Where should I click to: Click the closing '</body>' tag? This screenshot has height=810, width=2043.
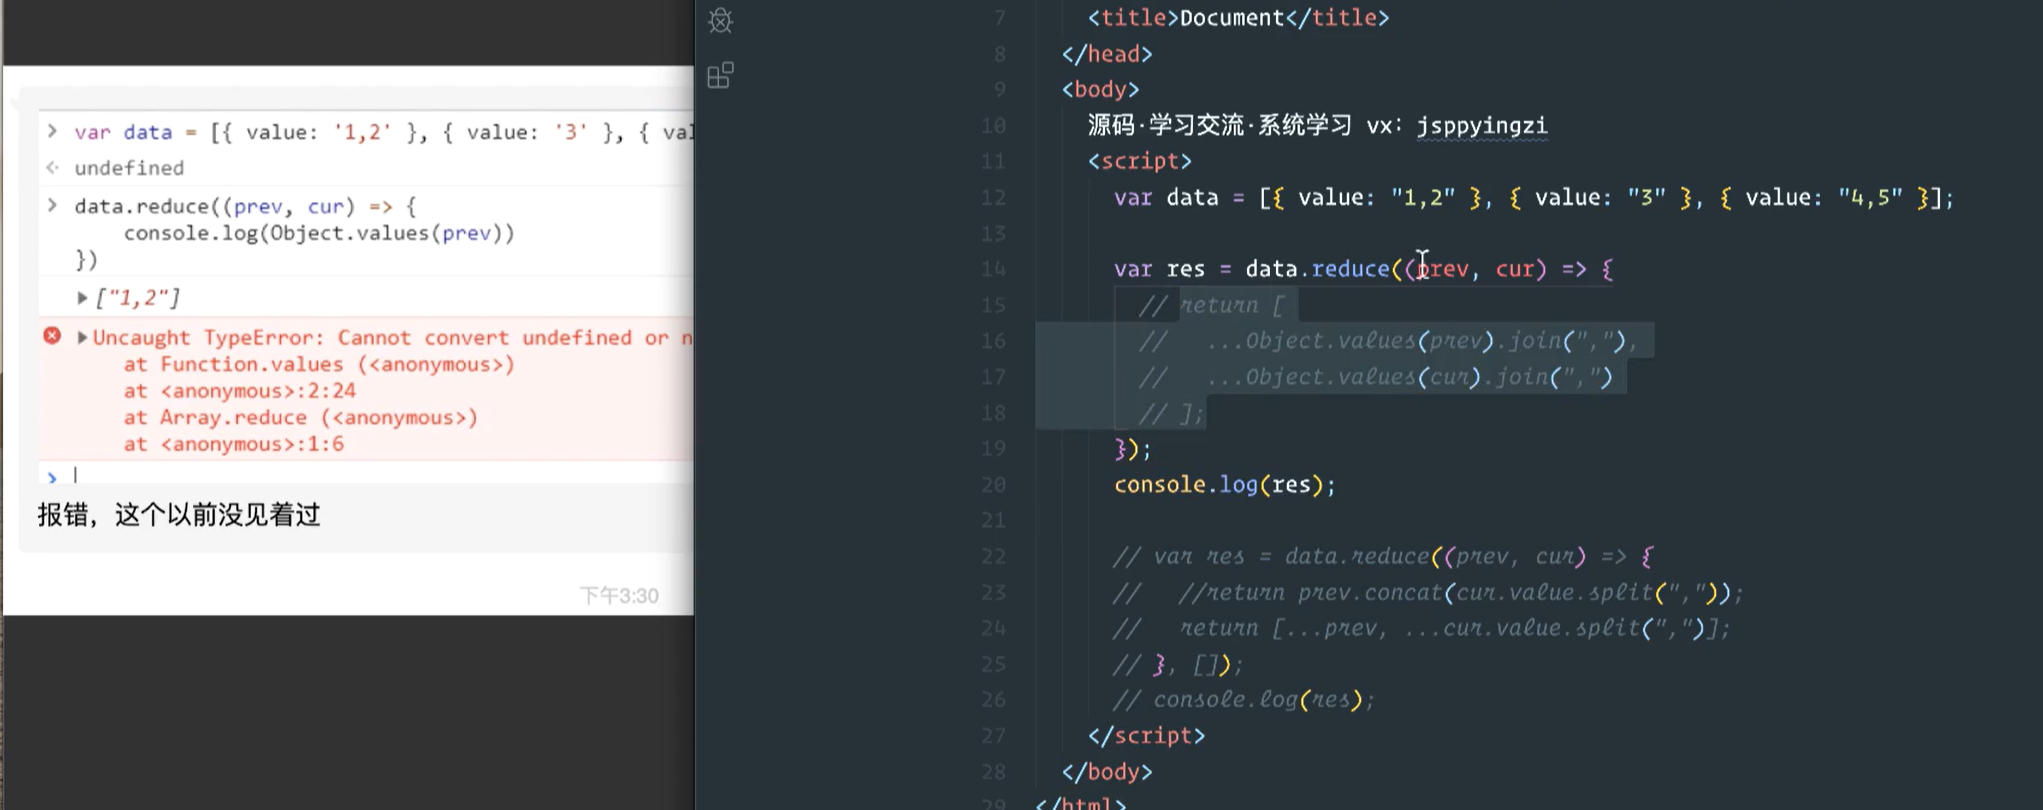1107,772
